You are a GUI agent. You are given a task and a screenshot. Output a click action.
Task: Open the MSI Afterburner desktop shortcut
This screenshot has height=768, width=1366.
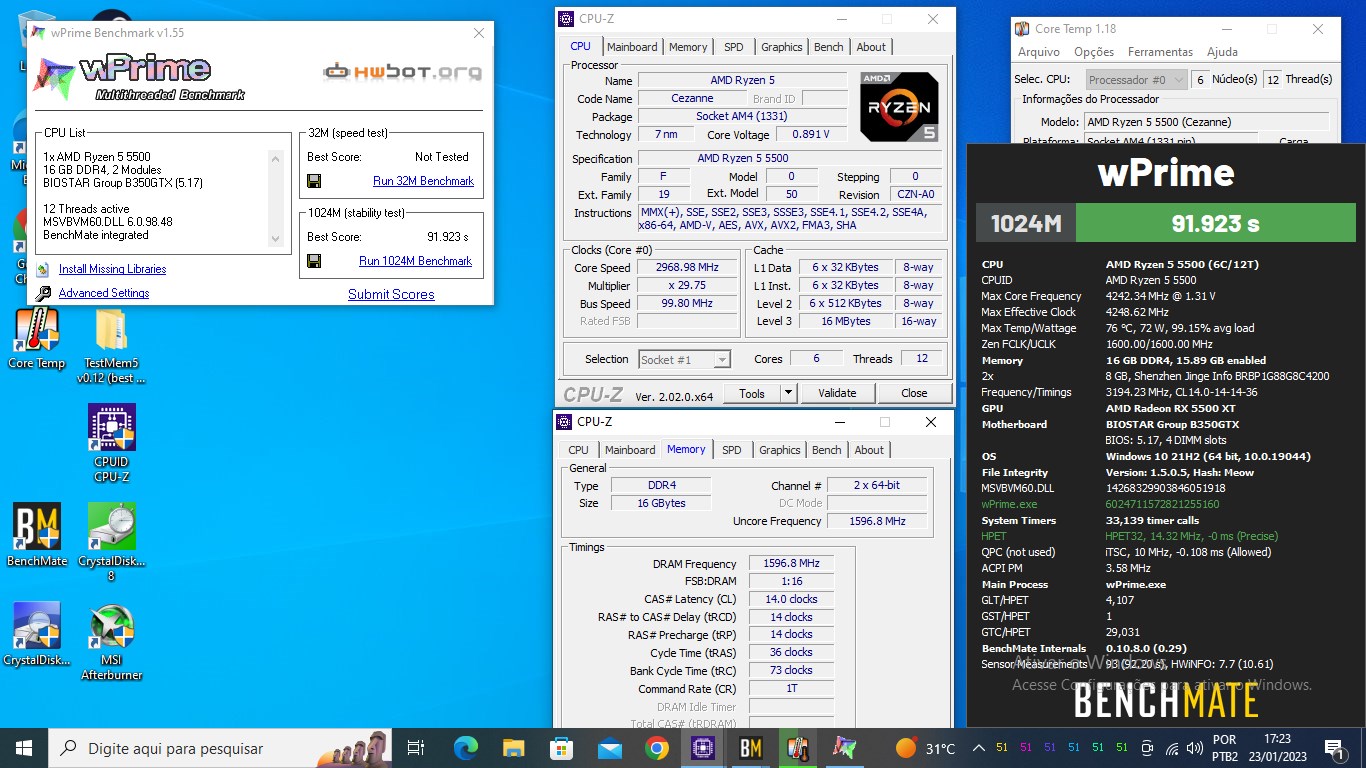coord(112,641)
